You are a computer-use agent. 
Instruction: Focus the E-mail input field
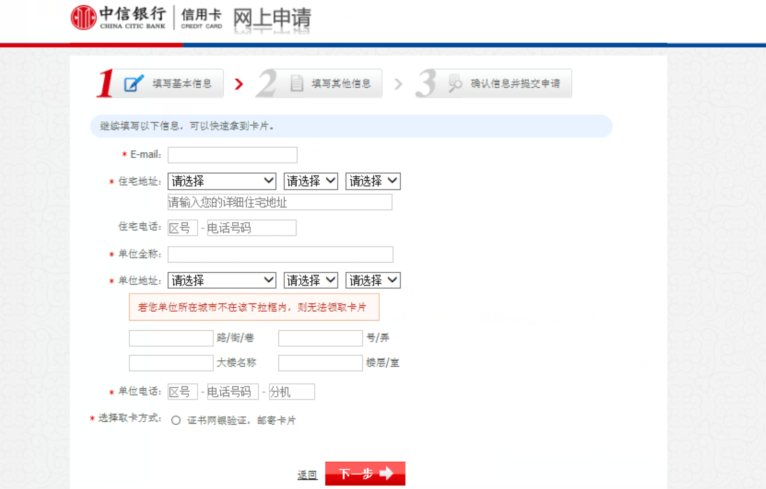click(x=233, y=155)
